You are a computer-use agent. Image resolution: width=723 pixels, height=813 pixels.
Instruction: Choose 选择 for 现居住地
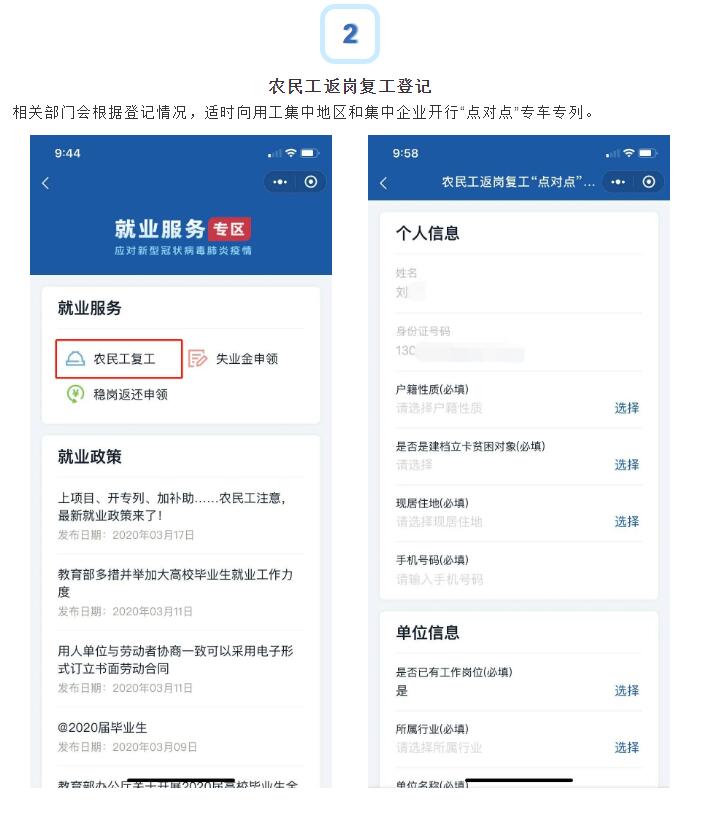coord(627,522)
